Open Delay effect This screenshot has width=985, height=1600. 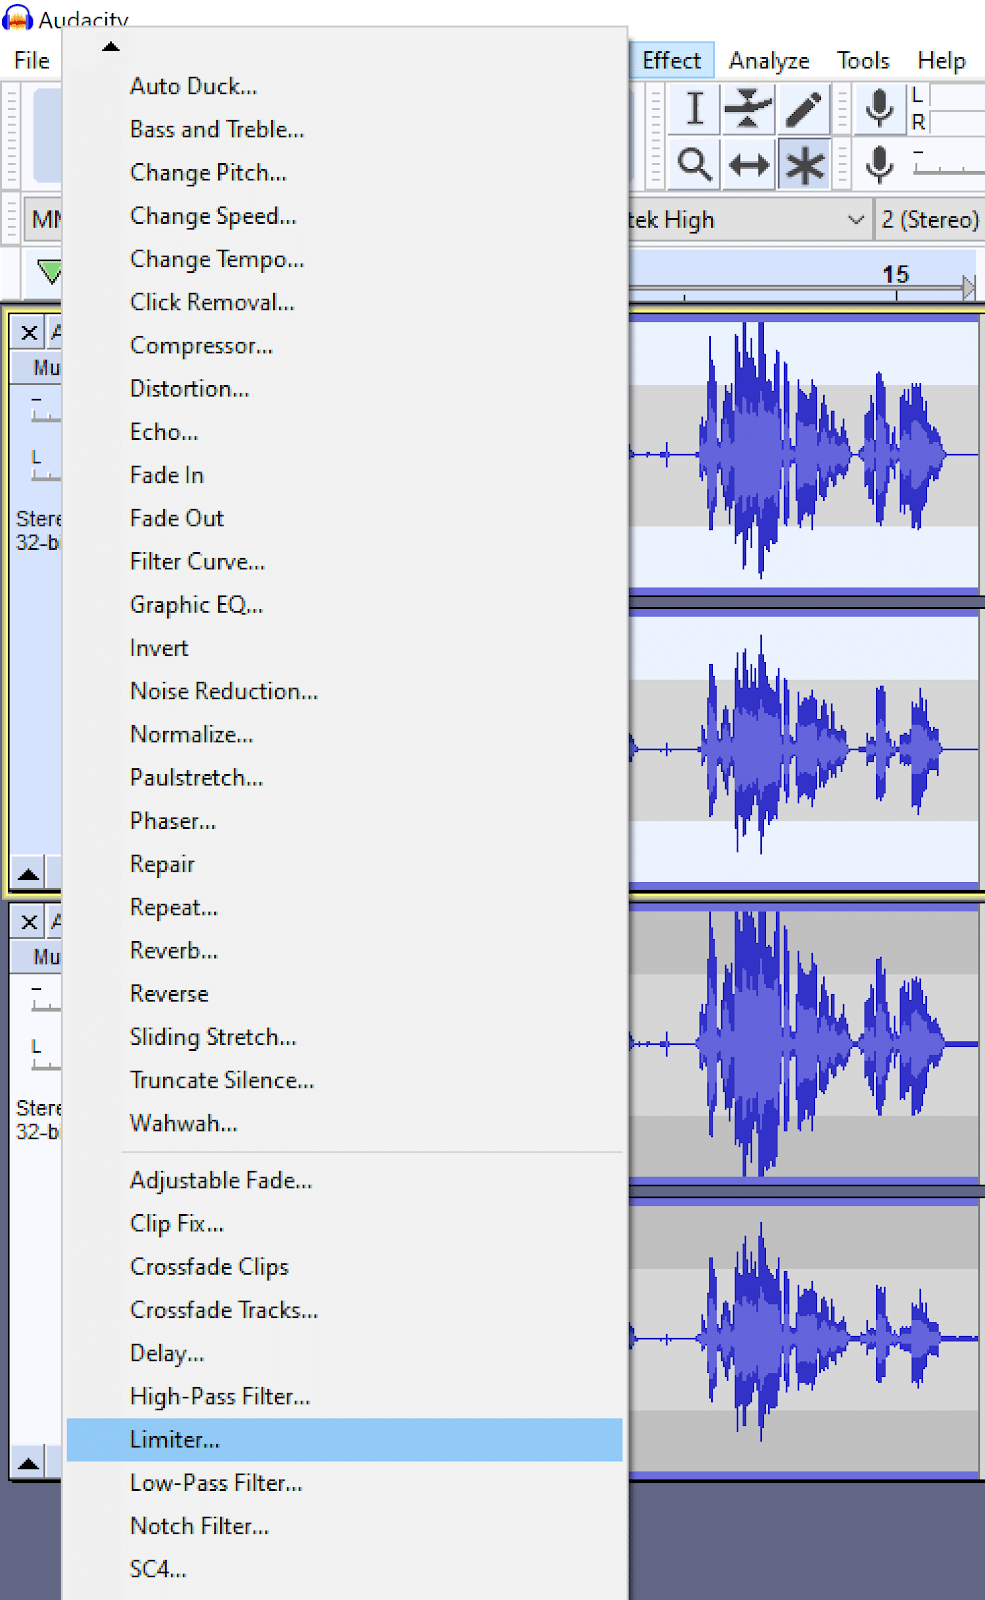pyautogui.click(x=345, y=1353)
